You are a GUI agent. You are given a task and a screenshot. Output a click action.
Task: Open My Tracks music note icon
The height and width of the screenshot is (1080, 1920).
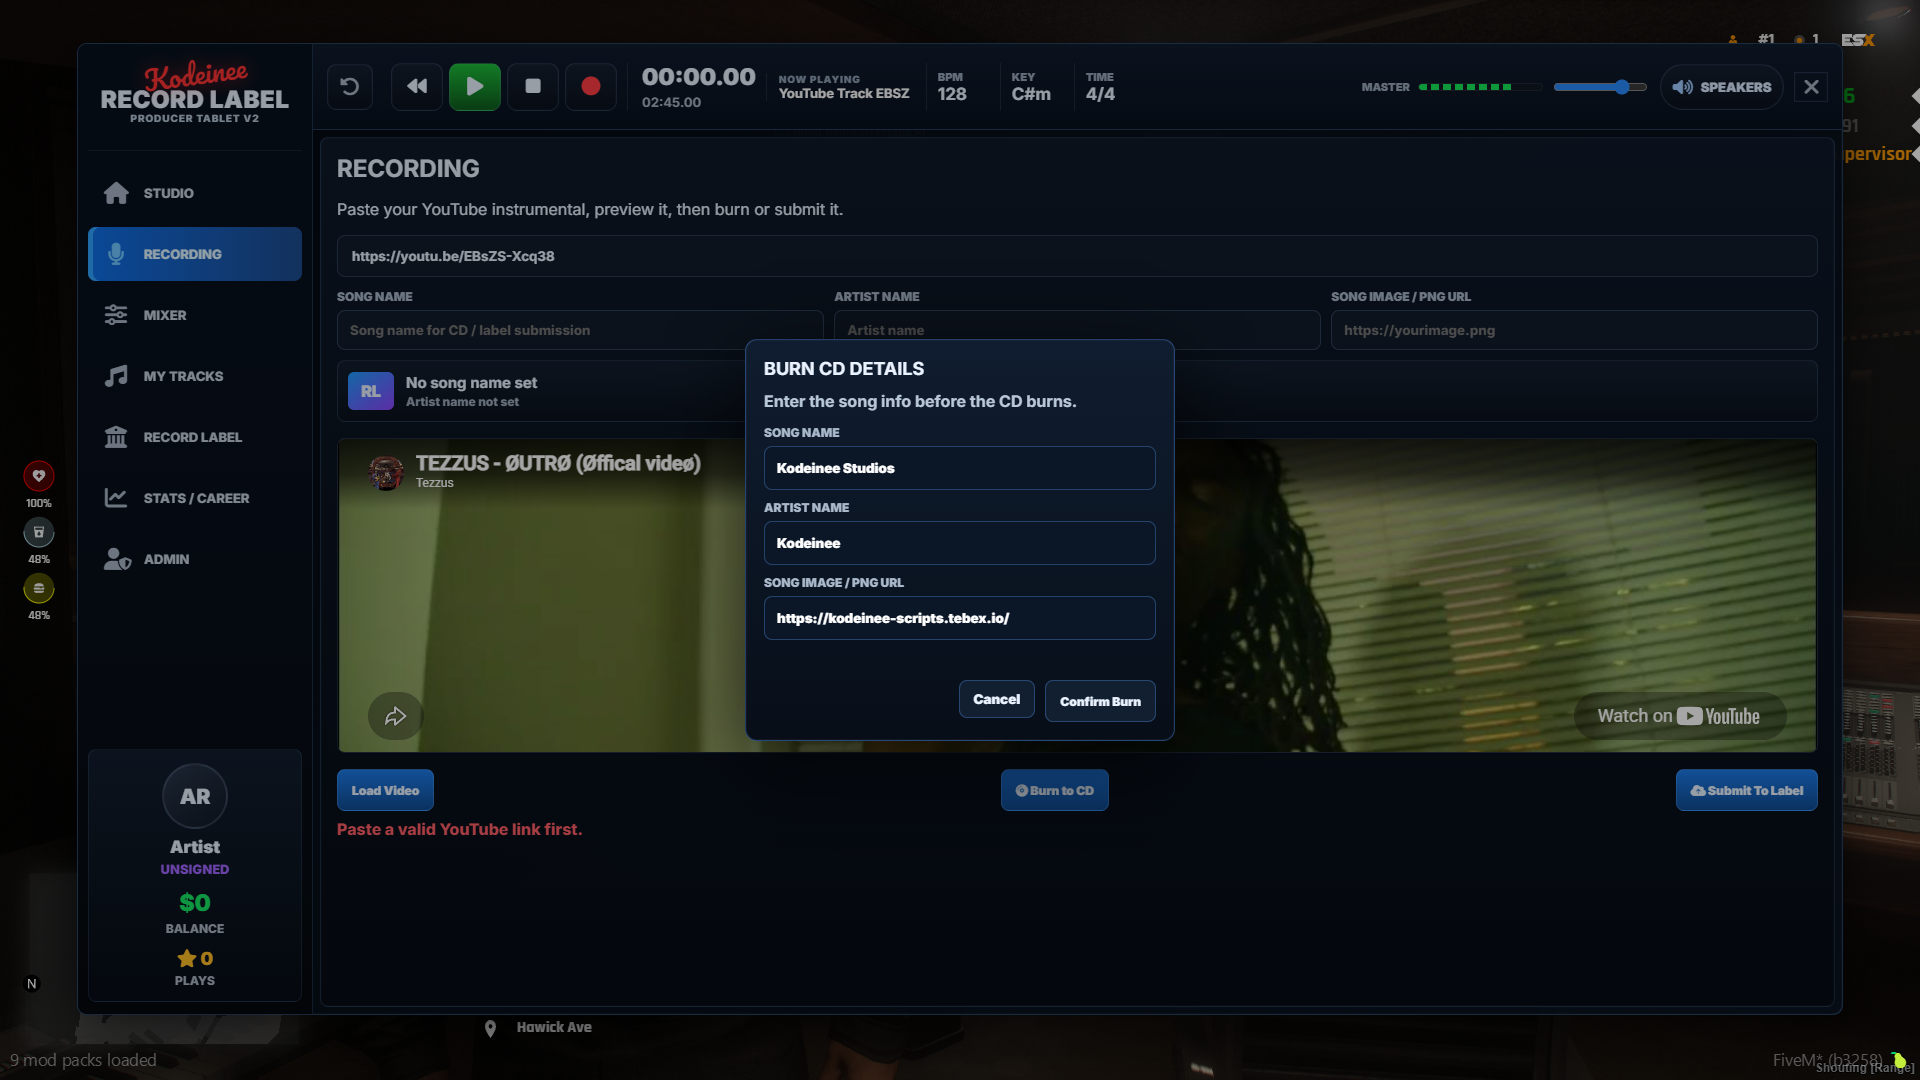pos(116,376)
